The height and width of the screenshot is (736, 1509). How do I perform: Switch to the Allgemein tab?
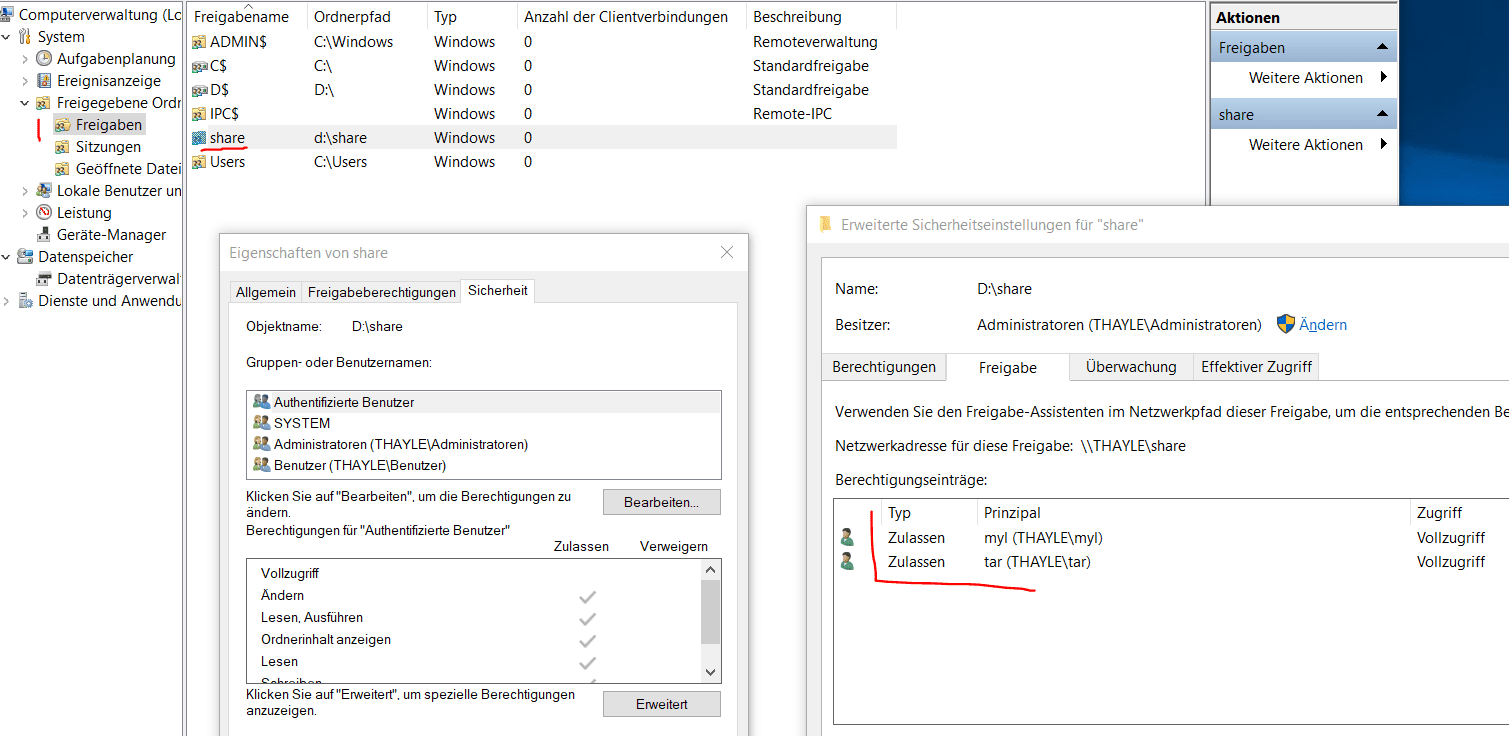[x=266, y=292]
